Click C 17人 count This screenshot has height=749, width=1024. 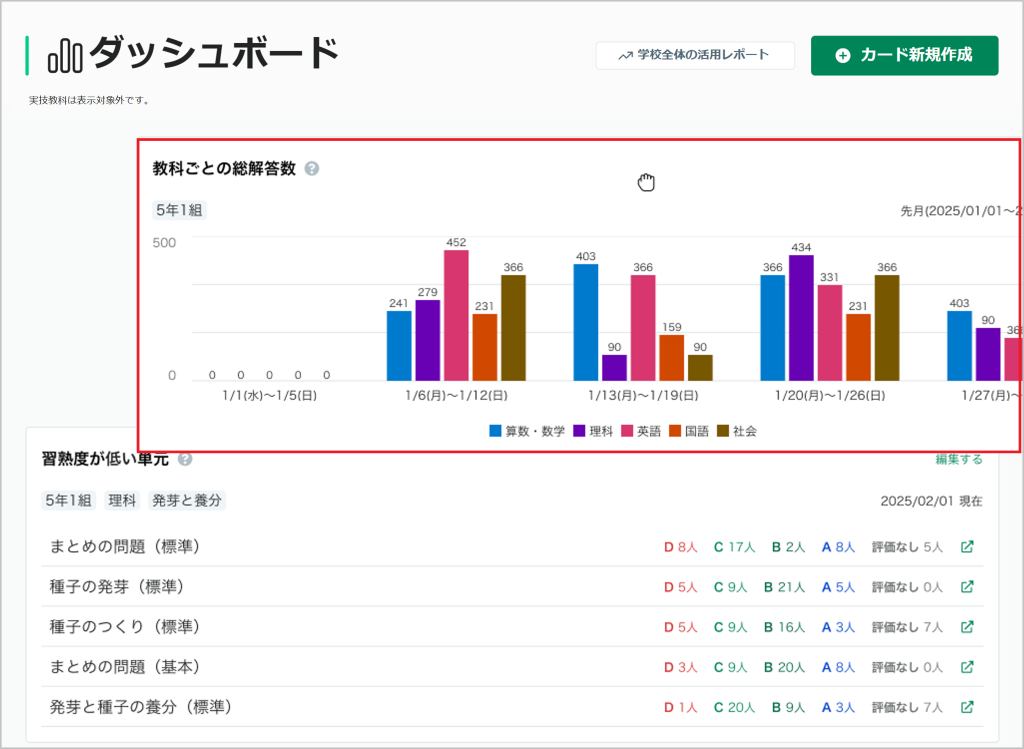734,547
